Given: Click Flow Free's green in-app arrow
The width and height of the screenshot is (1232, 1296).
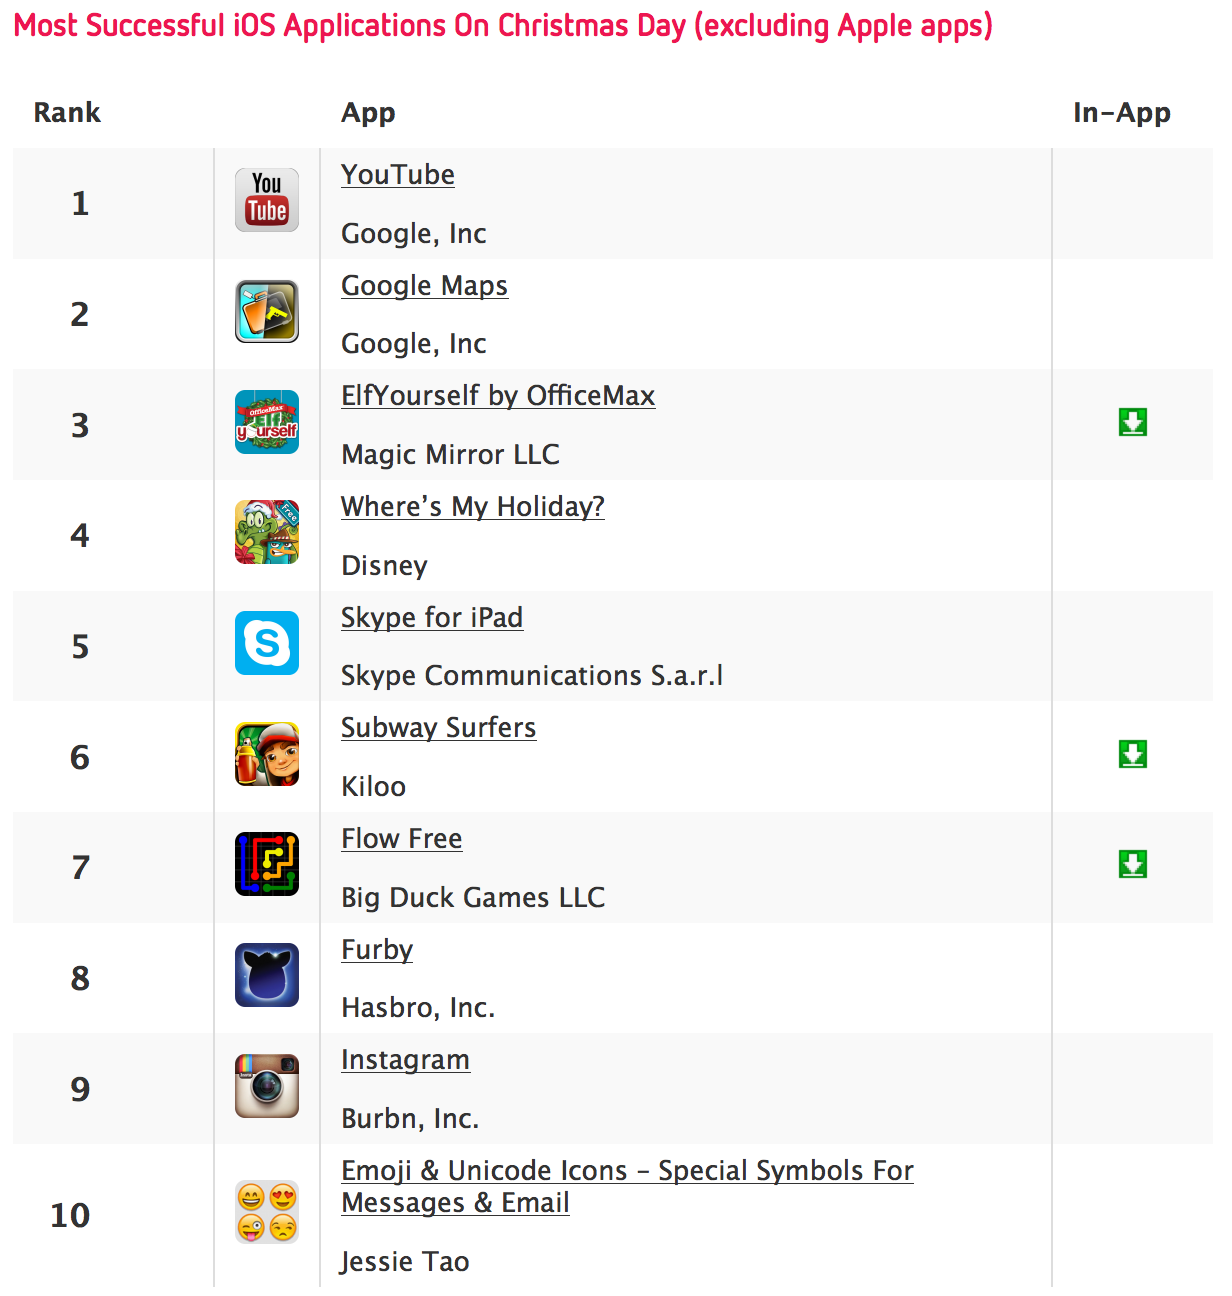Looking at the screenshot, I should coord(1133,864).
